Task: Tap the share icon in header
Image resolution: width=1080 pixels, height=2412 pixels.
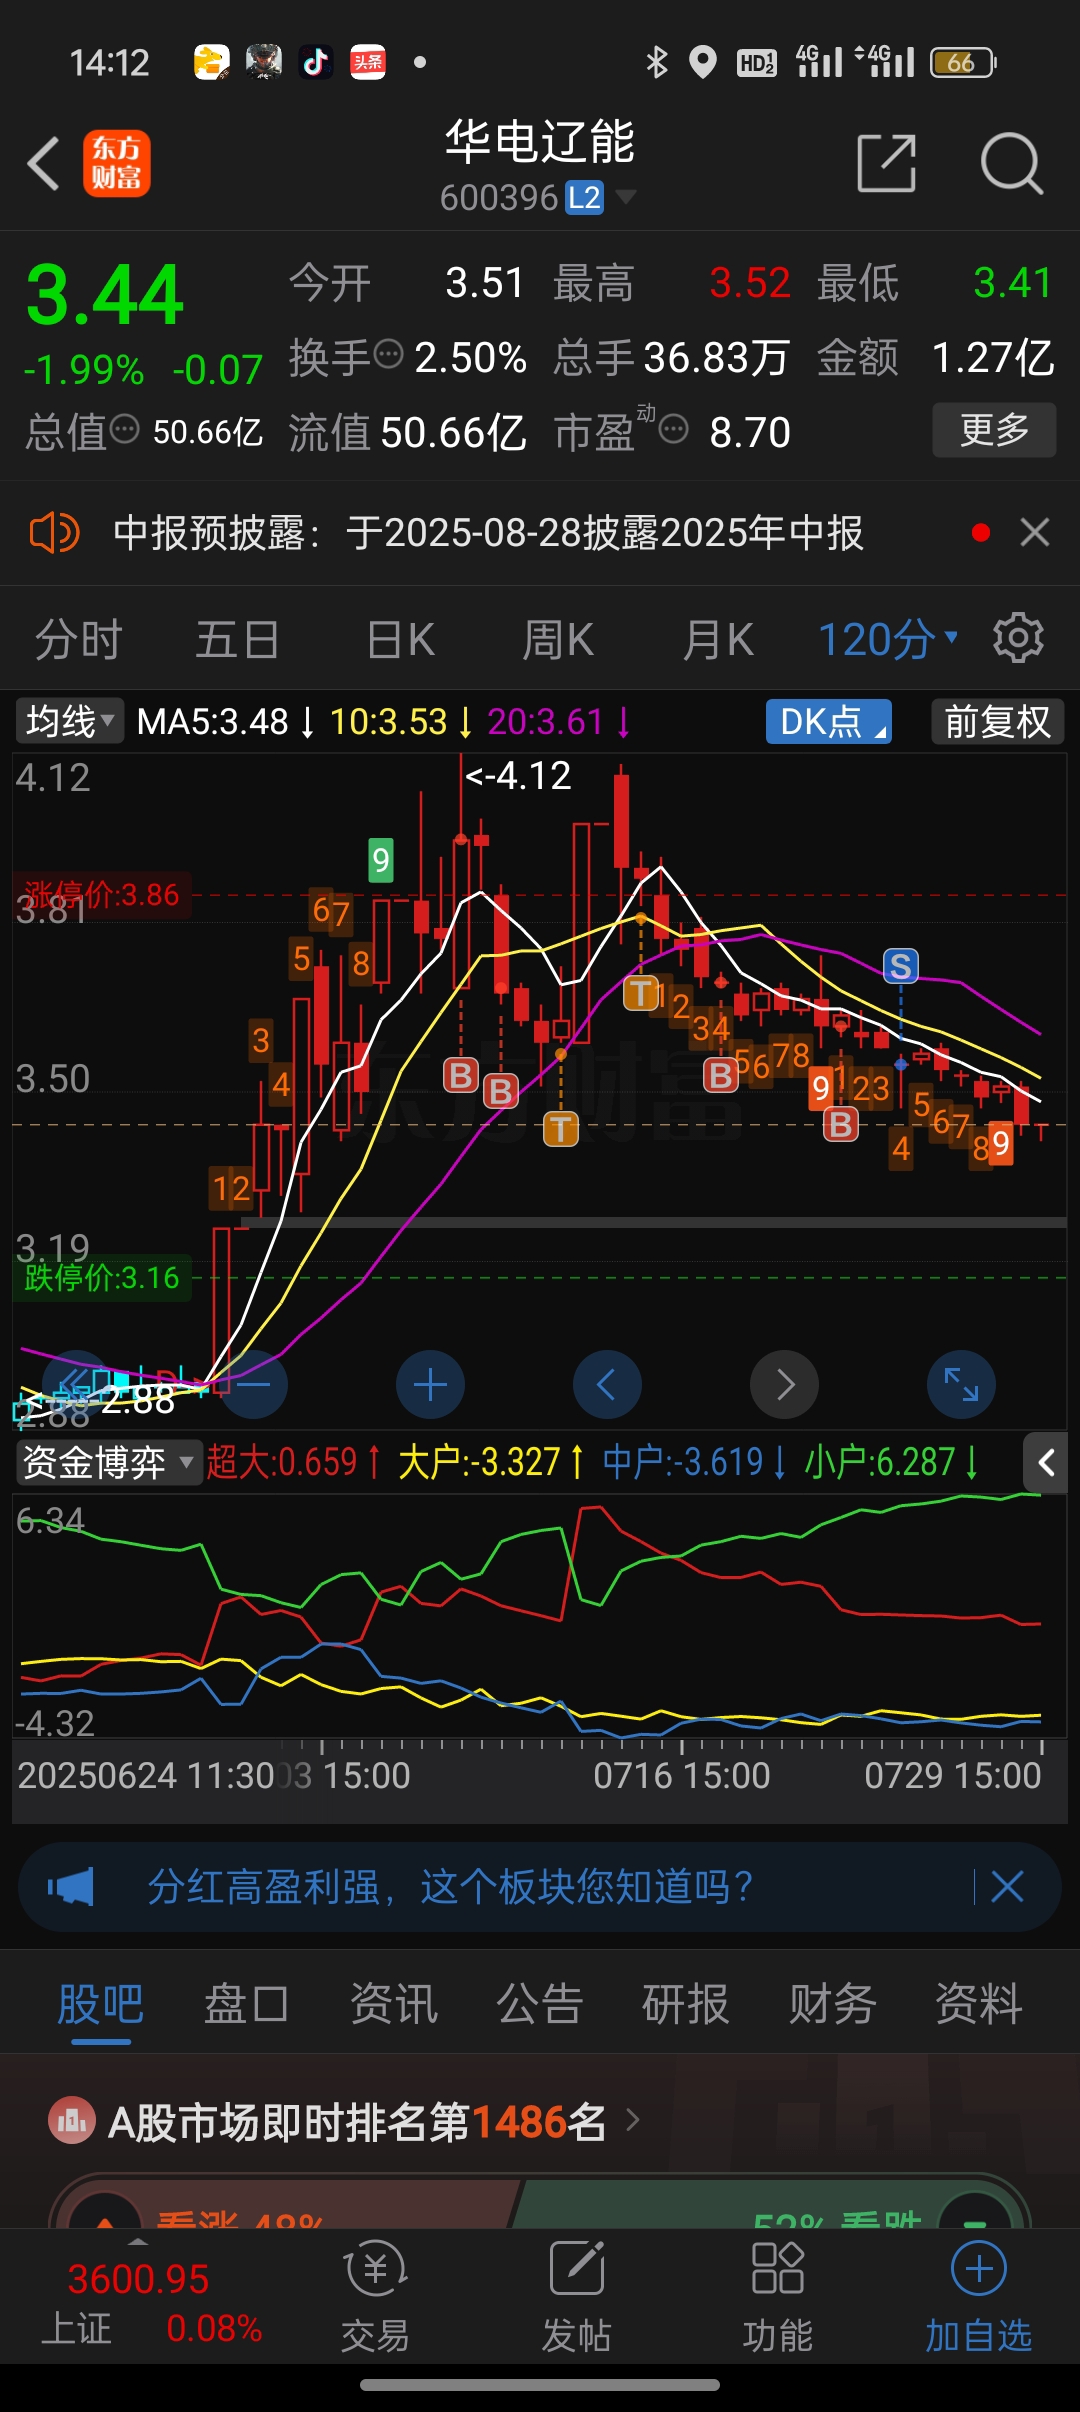Action: point(887,163)
